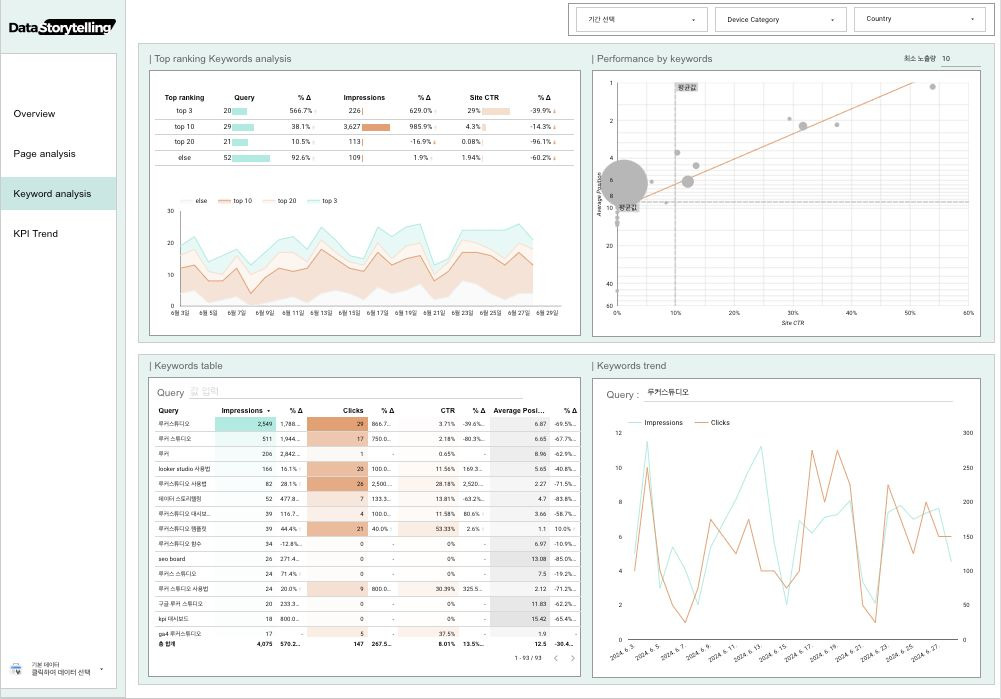
Task: Click the 53.33% CTR cell
Action: point(428,529)
